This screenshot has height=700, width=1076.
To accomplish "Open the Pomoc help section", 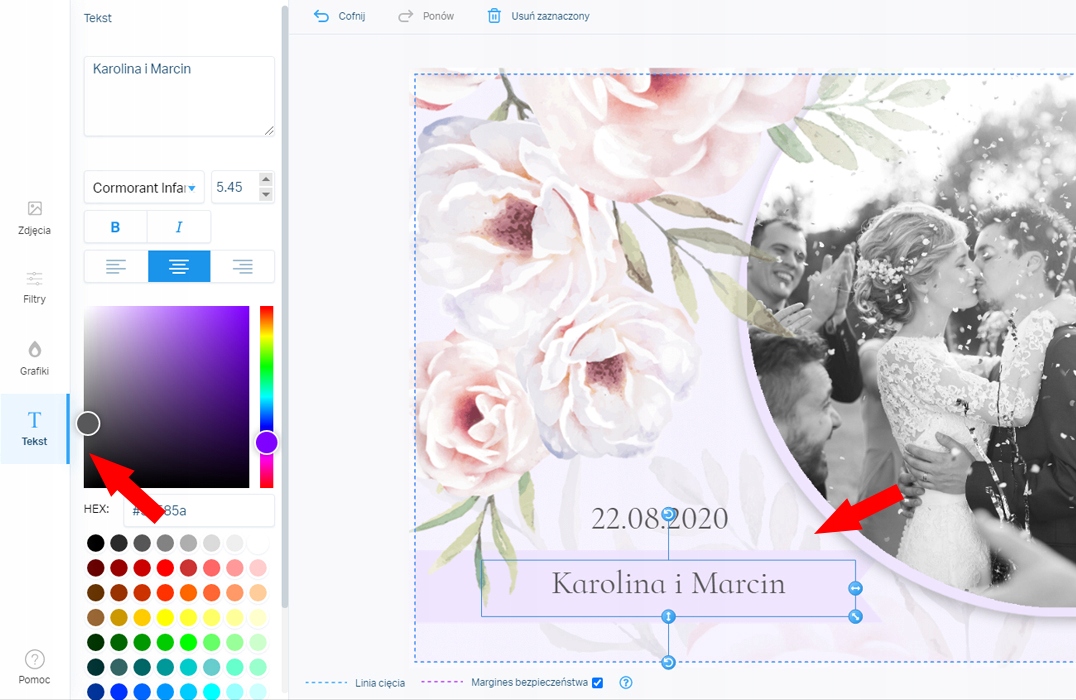I will 34,667.
